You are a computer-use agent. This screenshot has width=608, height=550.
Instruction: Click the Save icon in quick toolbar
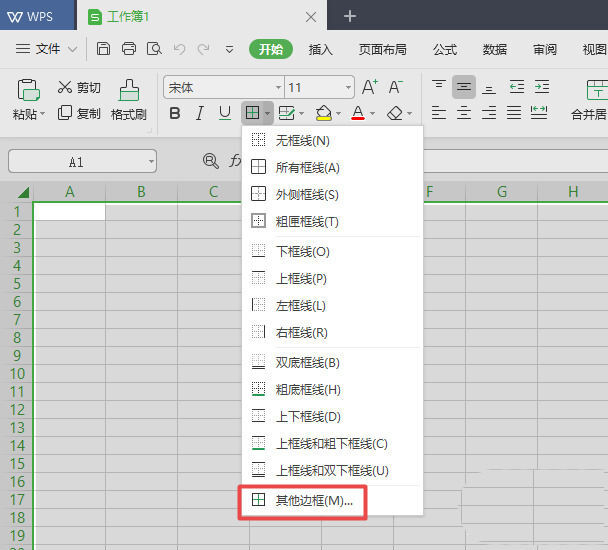103,49
